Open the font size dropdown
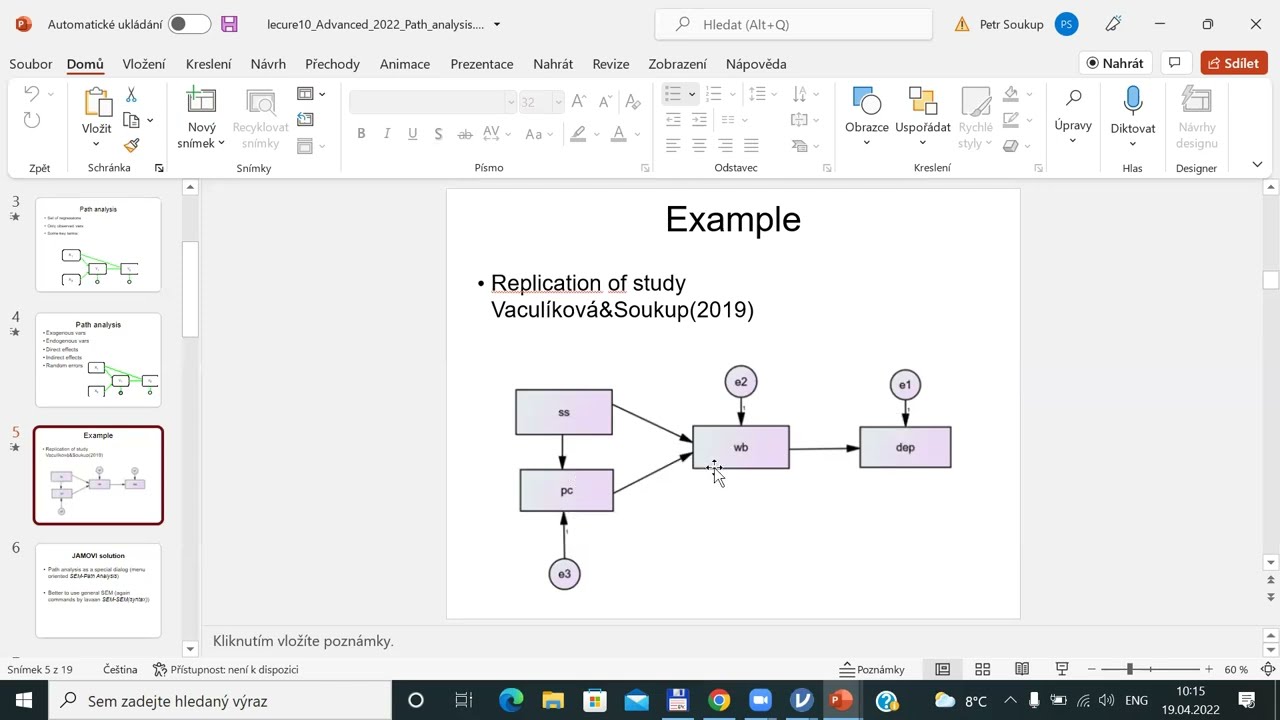 [558, 102]
